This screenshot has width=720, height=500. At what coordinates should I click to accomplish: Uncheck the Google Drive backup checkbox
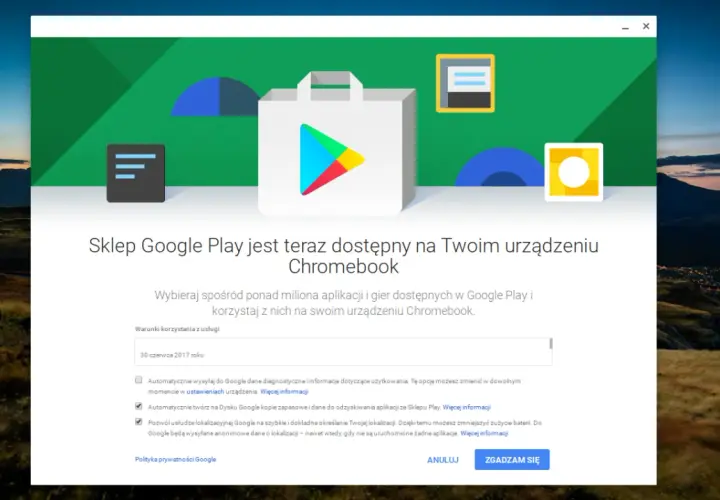click(x=139, y=406)
